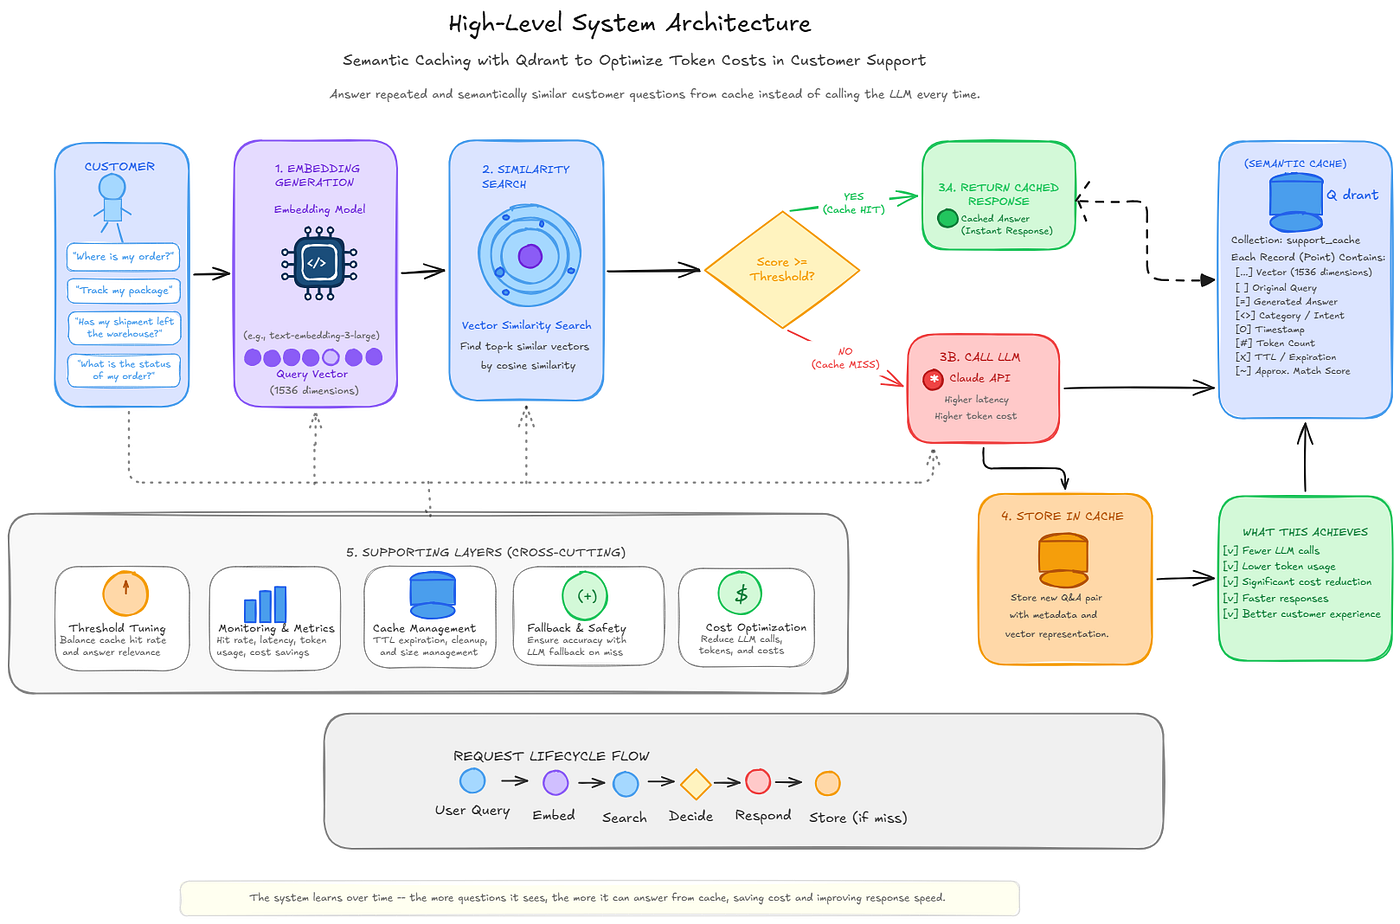
Task: Select the vector similarity orbit icon
Action: pyautogui.click(x=530, y=257)
